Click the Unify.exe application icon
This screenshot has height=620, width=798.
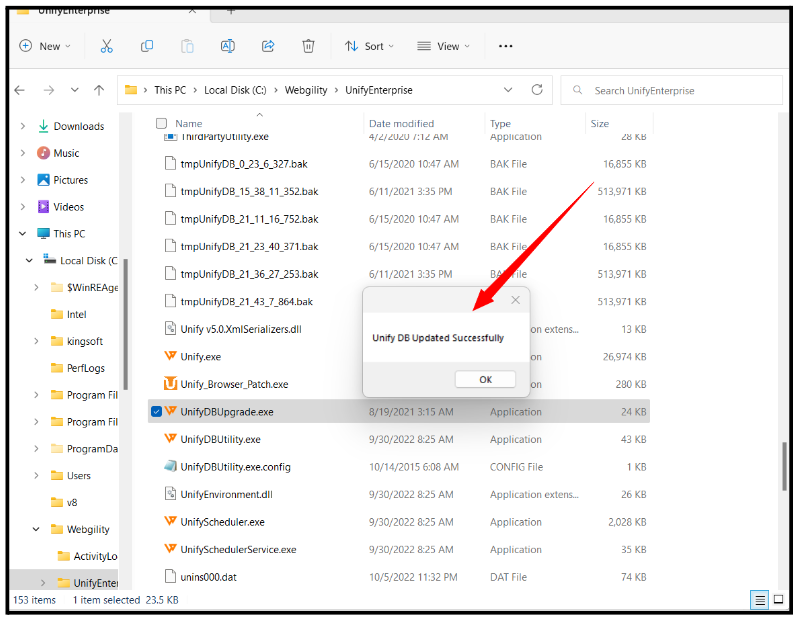pyautogui.click(x=170, y=356)
